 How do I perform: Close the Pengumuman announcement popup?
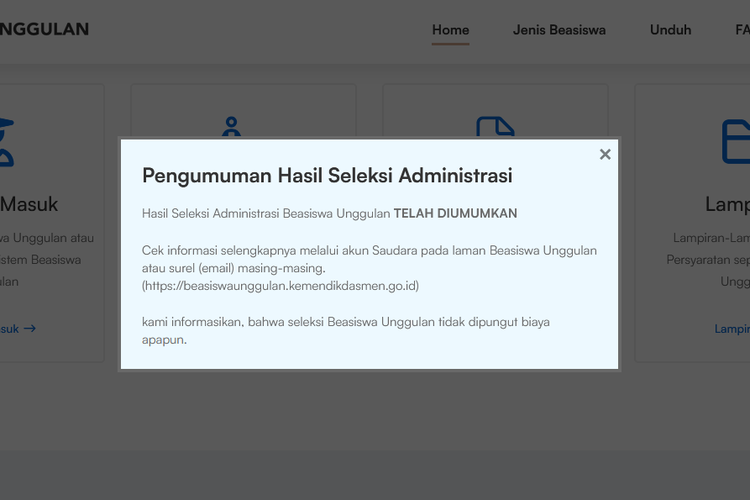(x=605, y=154)
